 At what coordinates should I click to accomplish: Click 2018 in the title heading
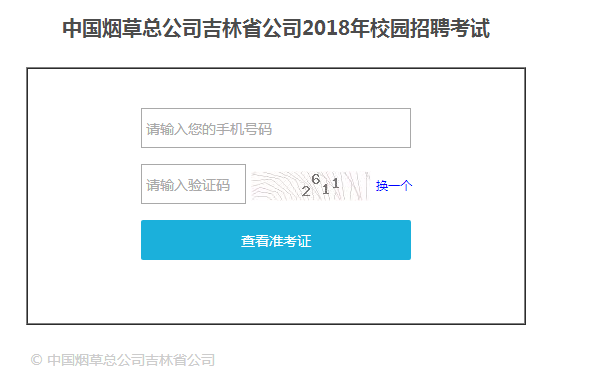(326, 28)
